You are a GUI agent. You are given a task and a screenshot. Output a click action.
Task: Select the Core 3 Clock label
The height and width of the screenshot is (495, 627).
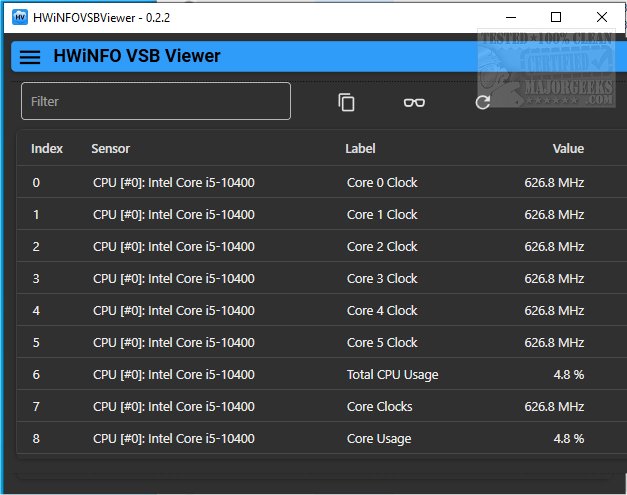[x=382, y=279]
